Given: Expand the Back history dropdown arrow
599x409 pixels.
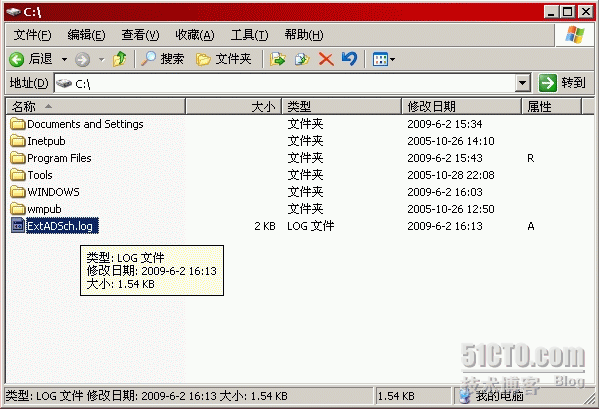Looking at the screenshot, I should (x=65, y=60).
